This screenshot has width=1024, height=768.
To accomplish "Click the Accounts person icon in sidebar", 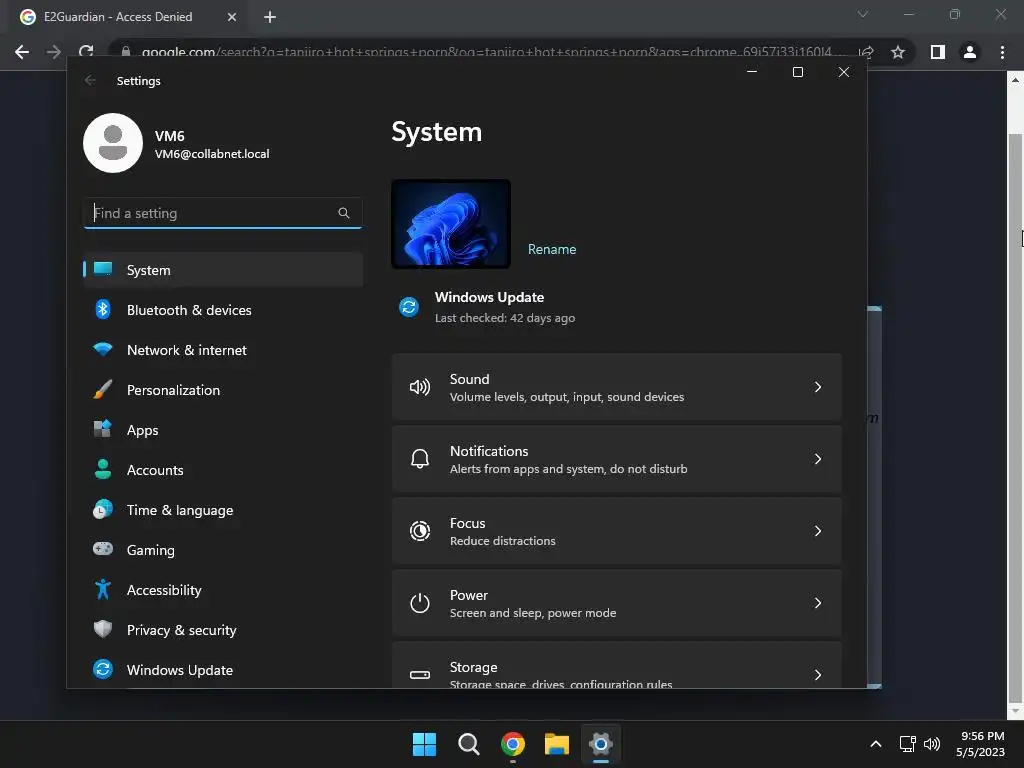I will tap(103, 469).
